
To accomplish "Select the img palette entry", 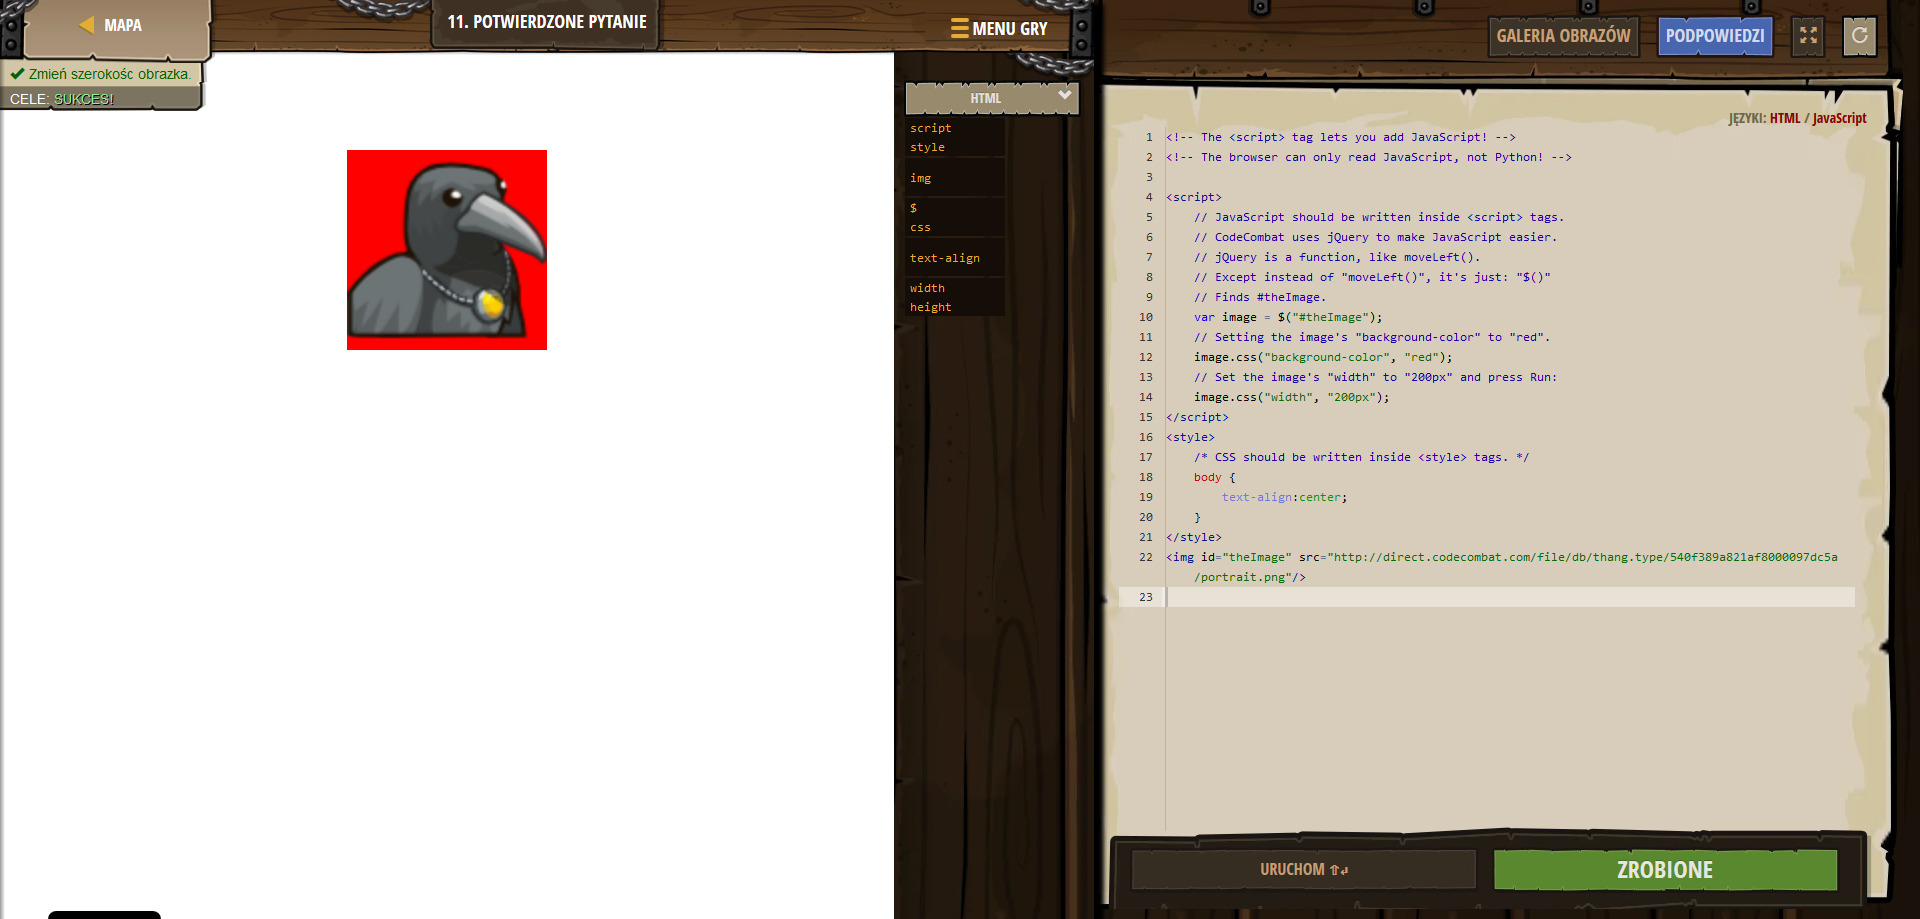I will [x=920, y=178].
